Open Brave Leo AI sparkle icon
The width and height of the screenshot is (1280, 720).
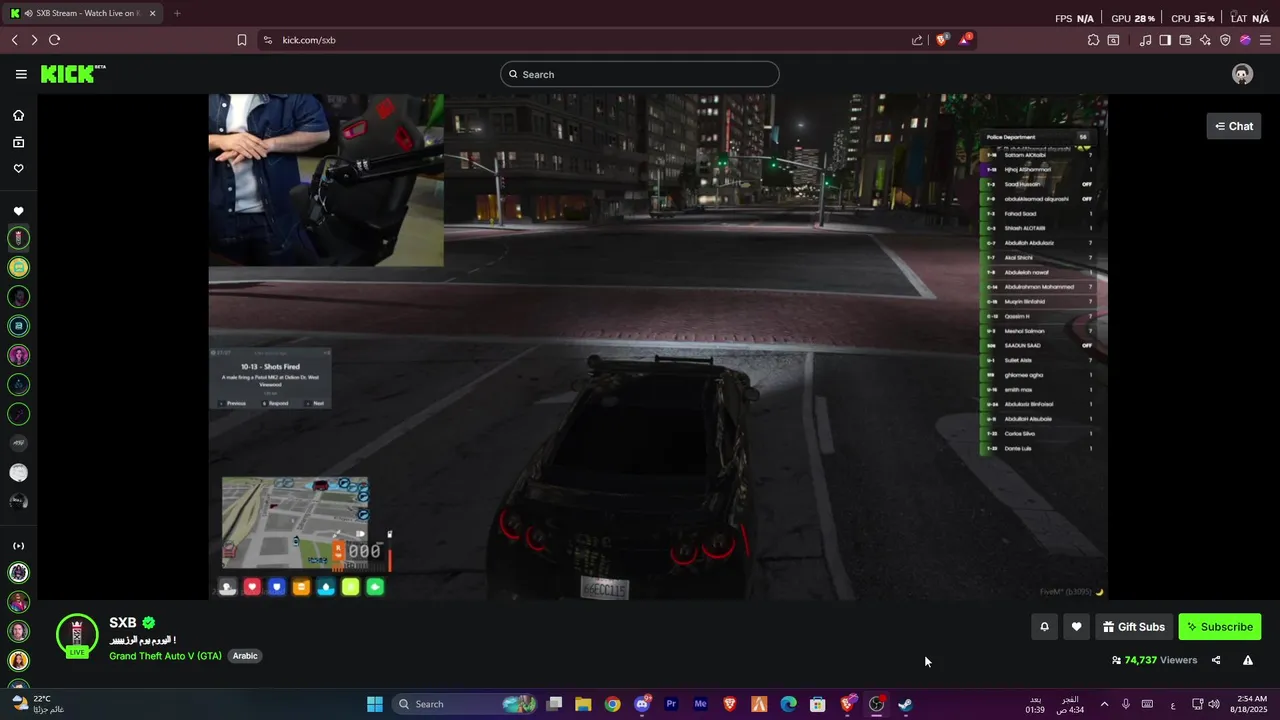[1205, 40]
